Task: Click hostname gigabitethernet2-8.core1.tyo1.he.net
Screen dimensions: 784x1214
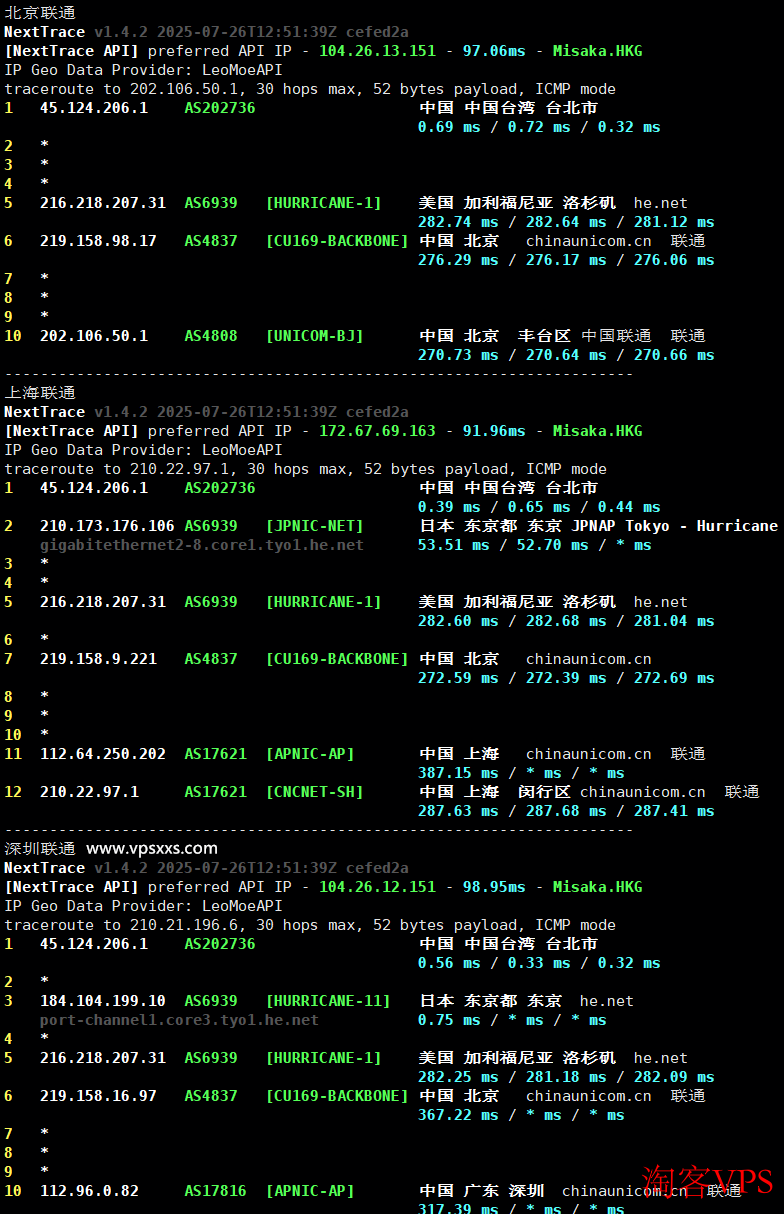Action: click(x=202, y=545)
